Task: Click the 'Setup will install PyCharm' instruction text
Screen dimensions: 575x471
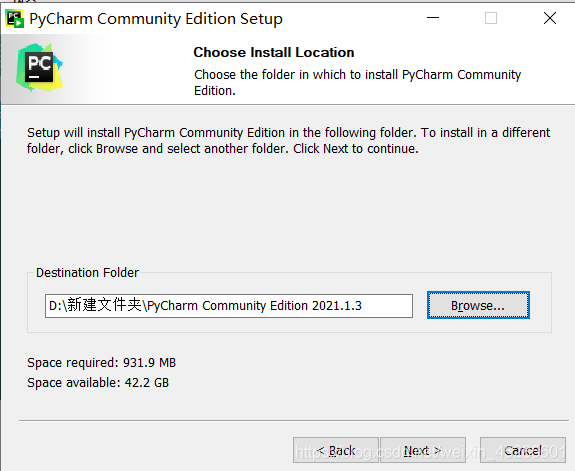Action: pyautogui.click(x=289, y=140)
